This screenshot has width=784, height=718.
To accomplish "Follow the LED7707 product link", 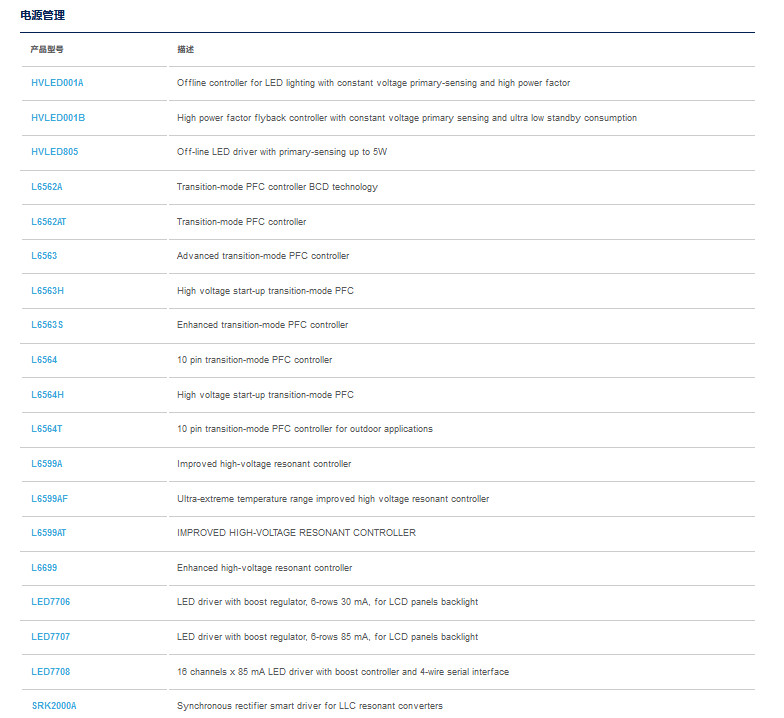I will [x=50, y=637].
